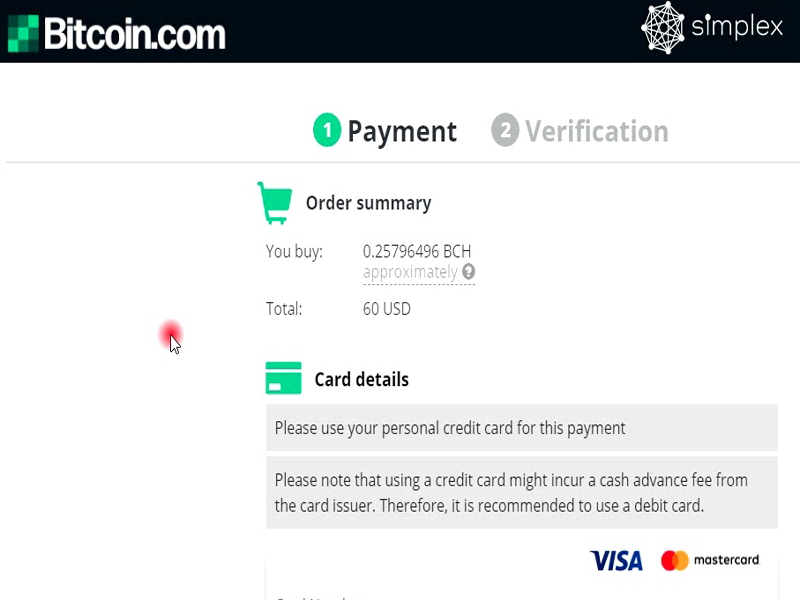The image size is (800, 600).
Task: Click the 60 USD total value
Action: tap(387, 309)
